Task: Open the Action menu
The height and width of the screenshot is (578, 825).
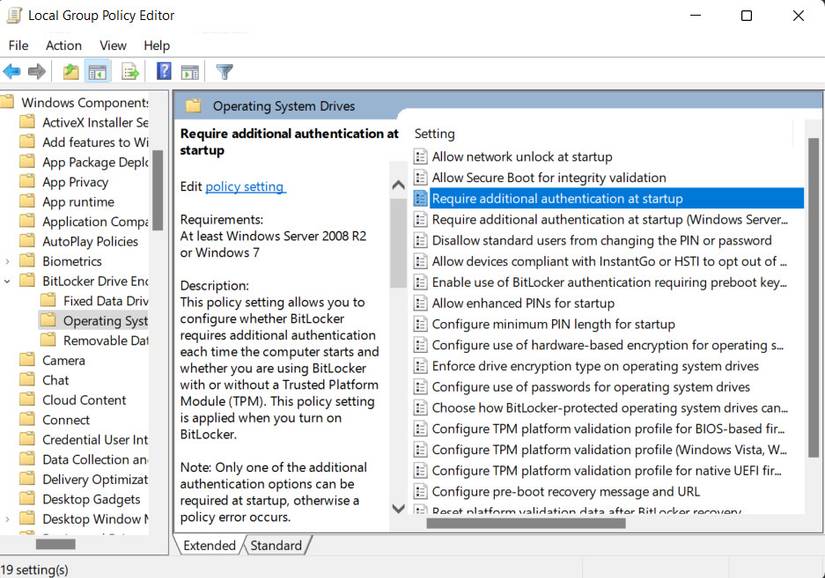Action: tap(63, 45)
